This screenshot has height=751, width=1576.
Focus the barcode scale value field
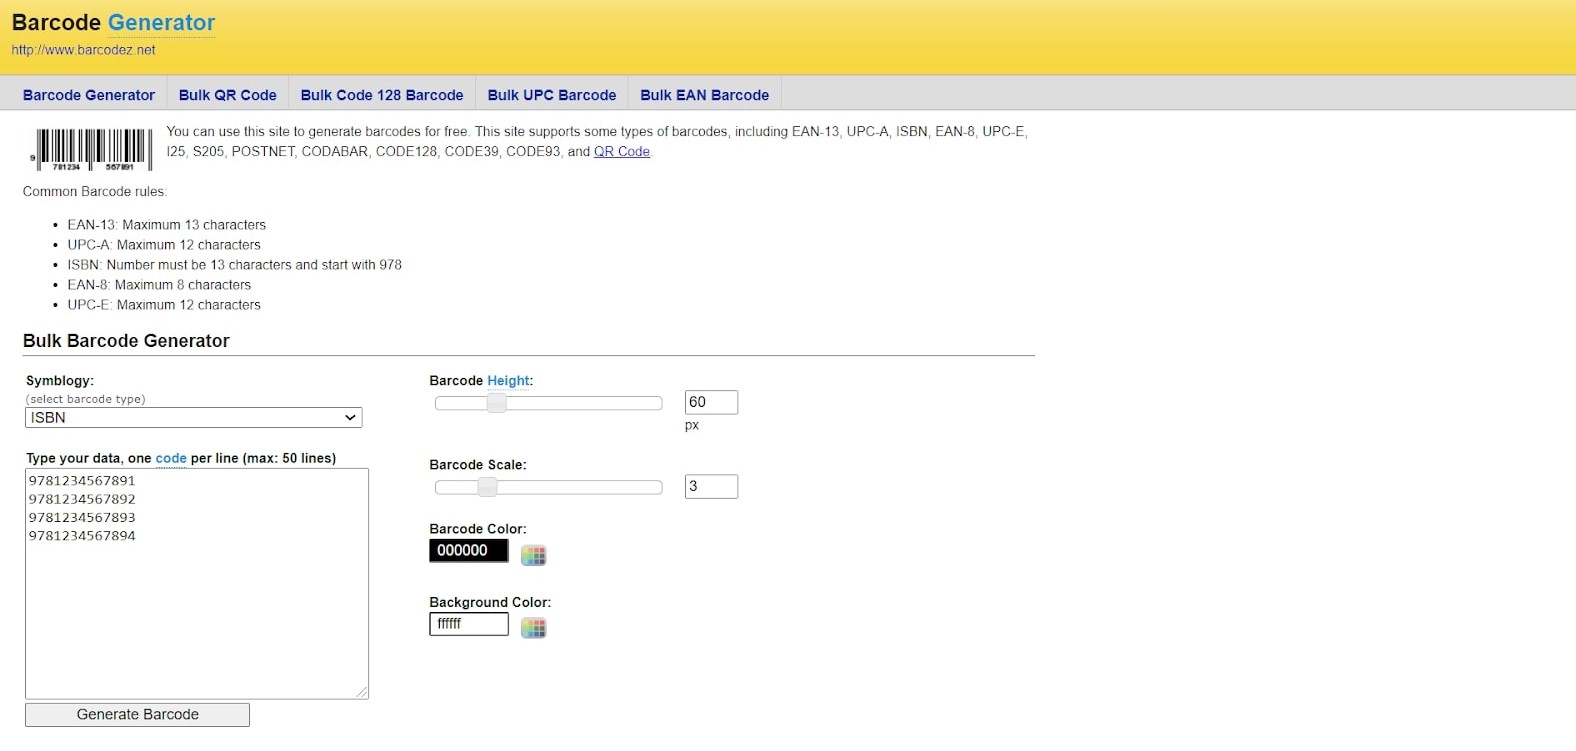coord(711,486)
